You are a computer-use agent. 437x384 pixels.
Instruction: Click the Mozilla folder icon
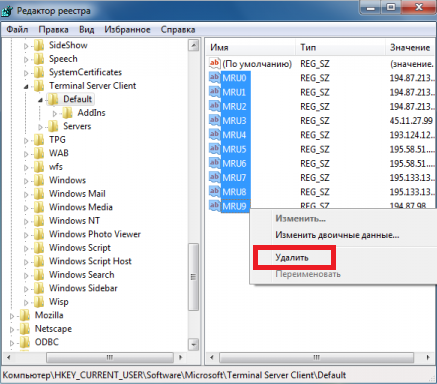[25, 315]
